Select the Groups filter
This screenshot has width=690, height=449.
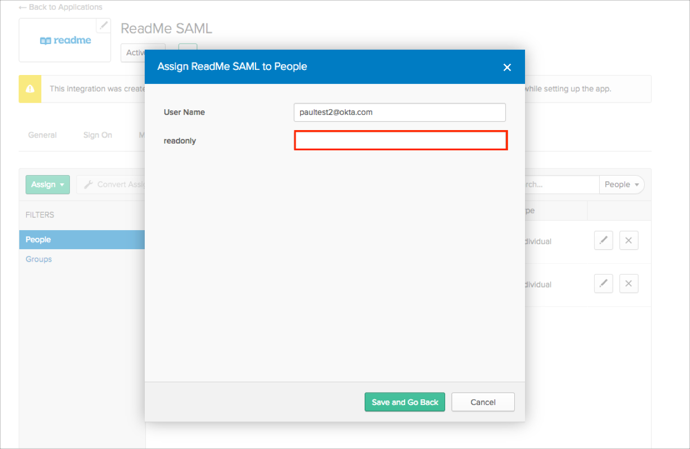click(x=39, y=259)
